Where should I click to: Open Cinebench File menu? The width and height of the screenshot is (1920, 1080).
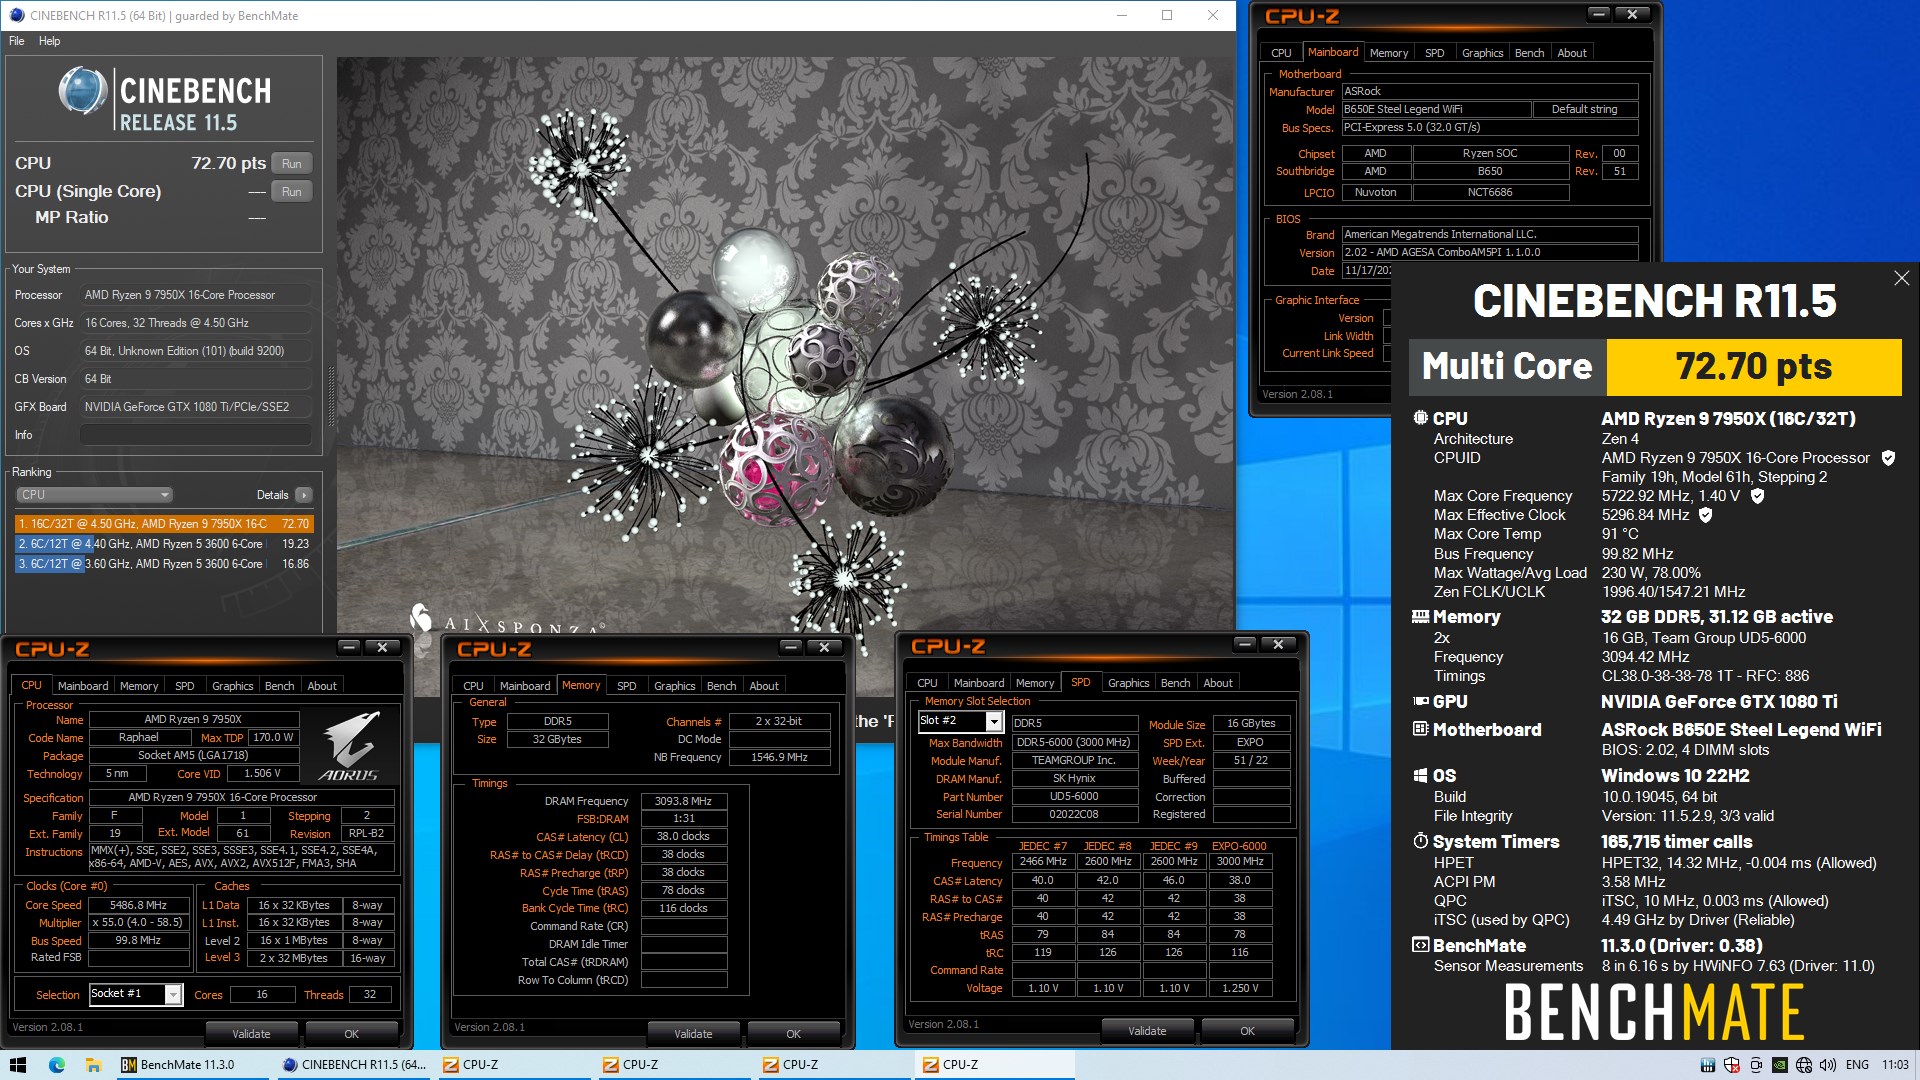tap(17, 41)
